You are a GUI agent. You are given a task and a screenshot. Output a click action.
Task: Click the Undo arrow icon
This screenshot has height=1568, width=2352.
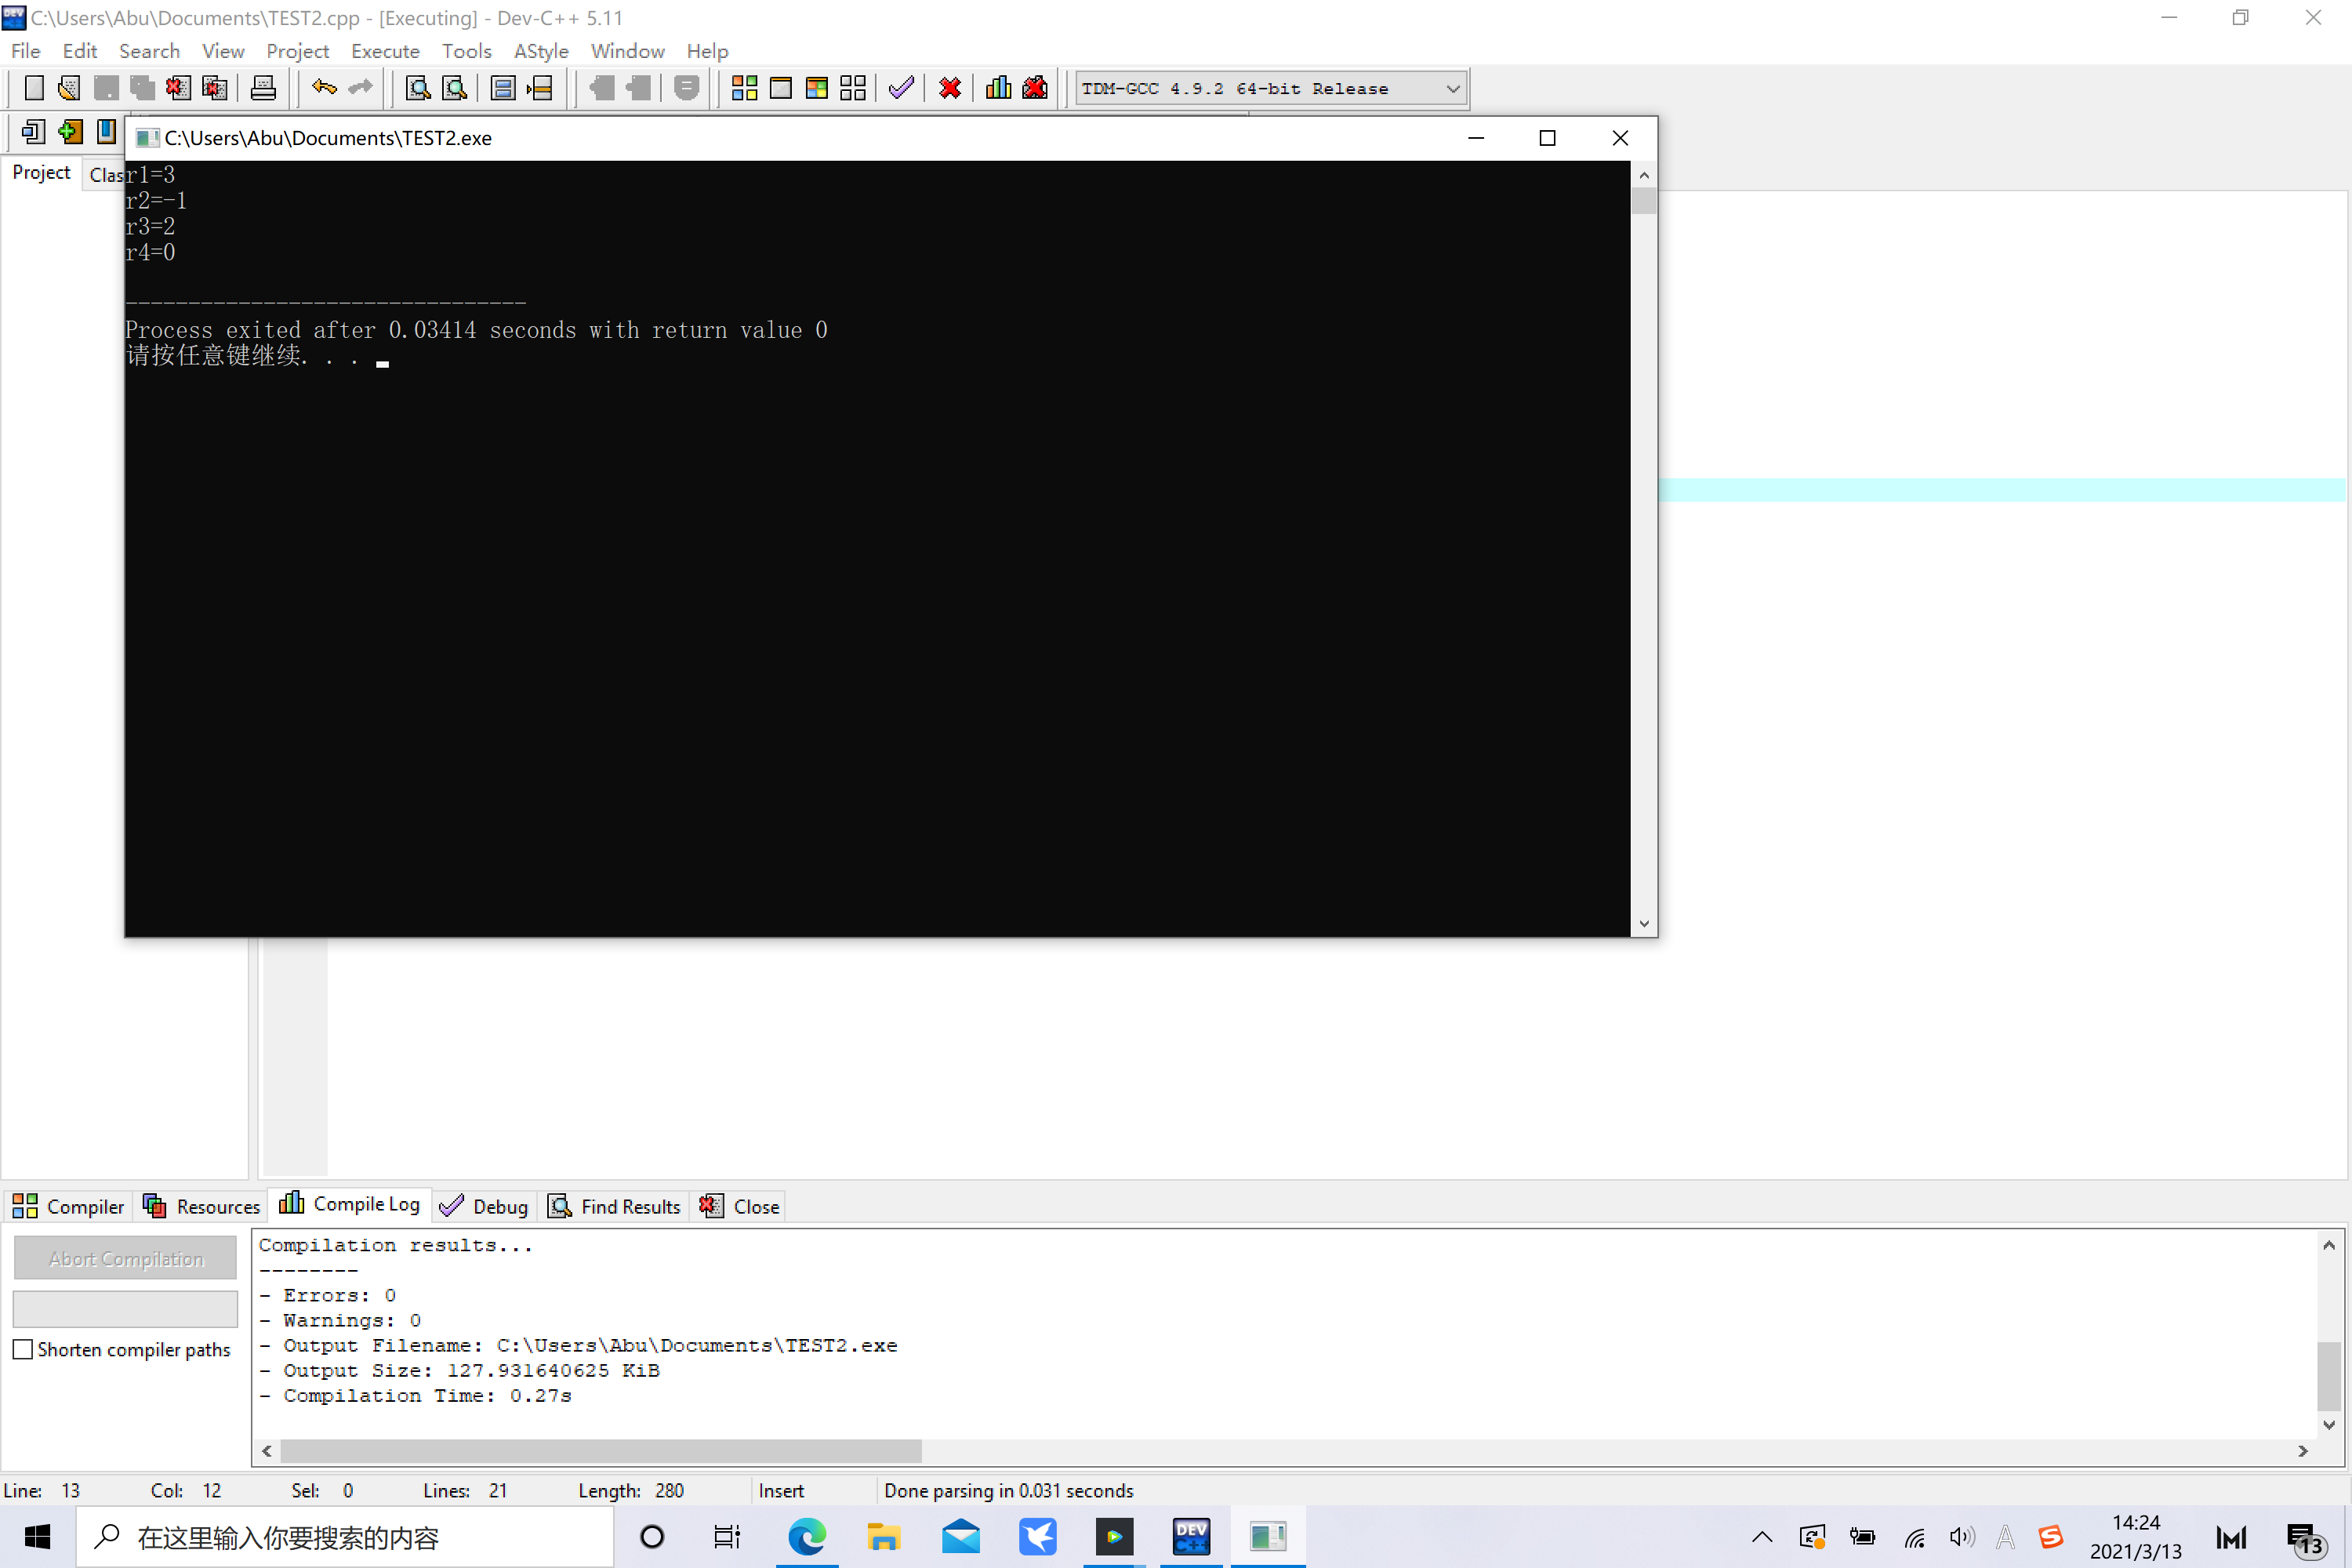click(323, 88)
